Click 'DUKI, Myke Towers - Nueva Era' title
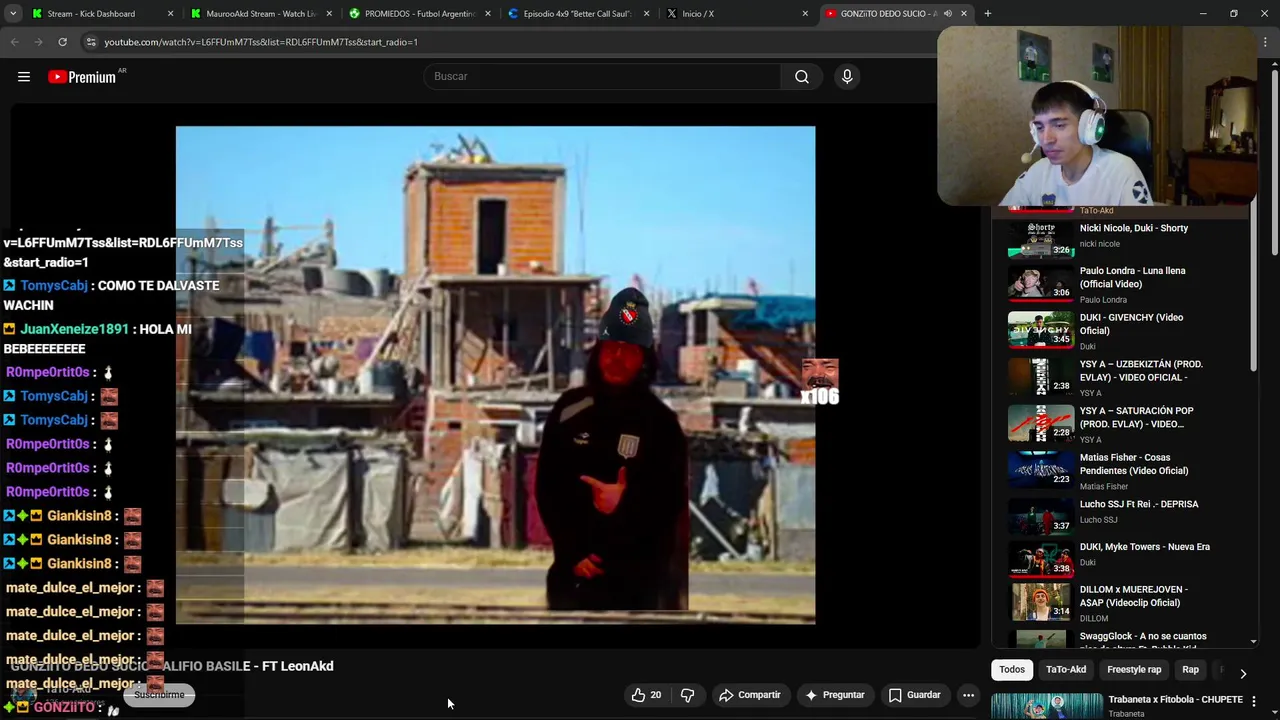The width and height of the screenshot is (1280, 720). tap(1144, 547)
